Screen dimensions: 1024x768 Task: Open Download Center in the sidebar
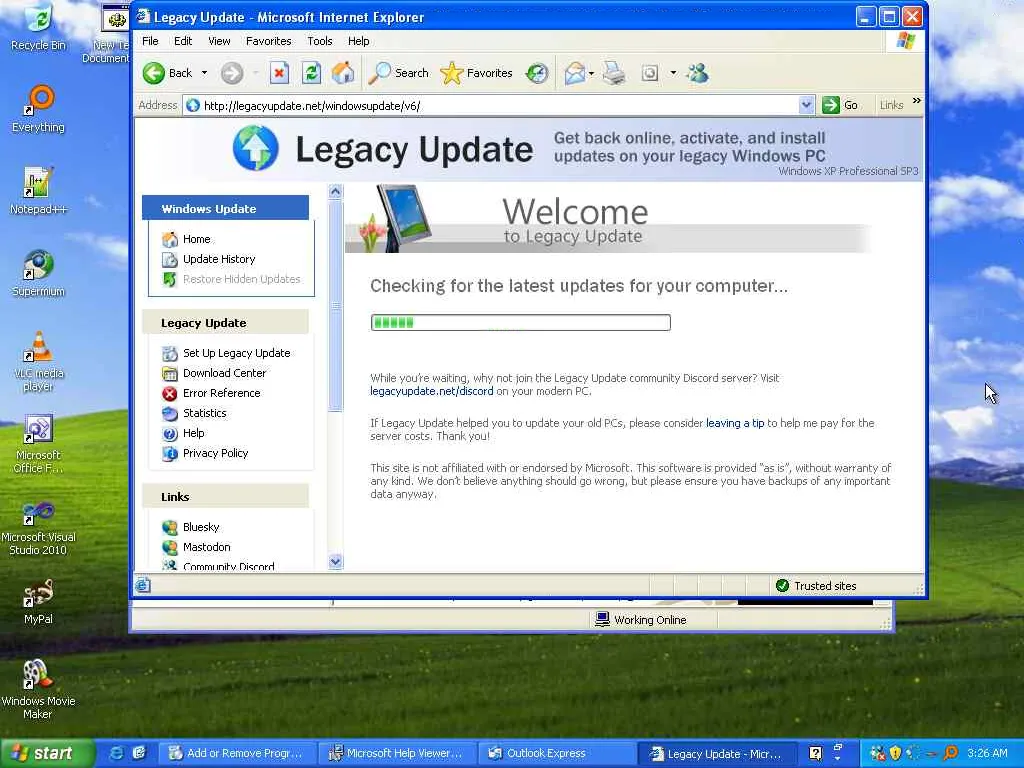tap(225, 374)
